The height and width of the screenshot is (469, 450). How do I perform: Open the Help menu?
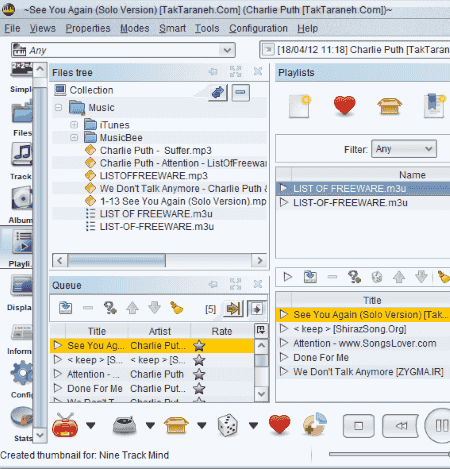(x=307, y=28)
